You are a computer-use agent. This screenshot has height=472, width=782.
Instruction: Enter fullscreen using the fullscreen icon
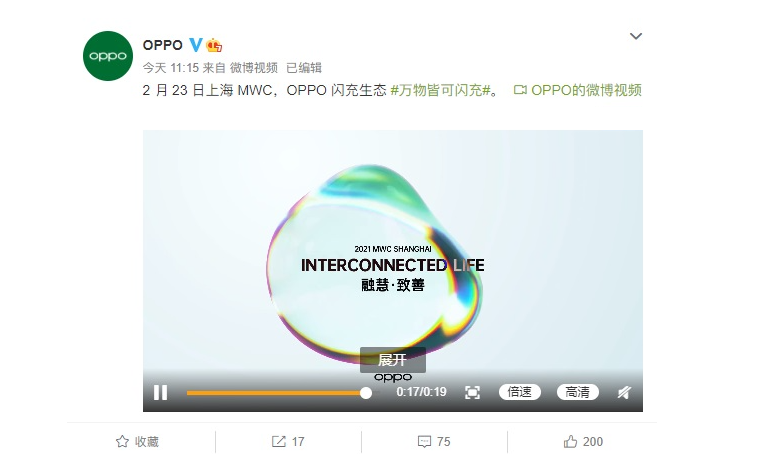[472, 392]
